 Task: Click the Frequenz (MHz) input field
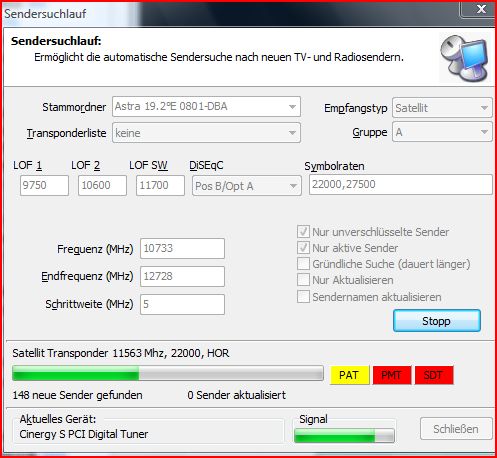(182, 248)
